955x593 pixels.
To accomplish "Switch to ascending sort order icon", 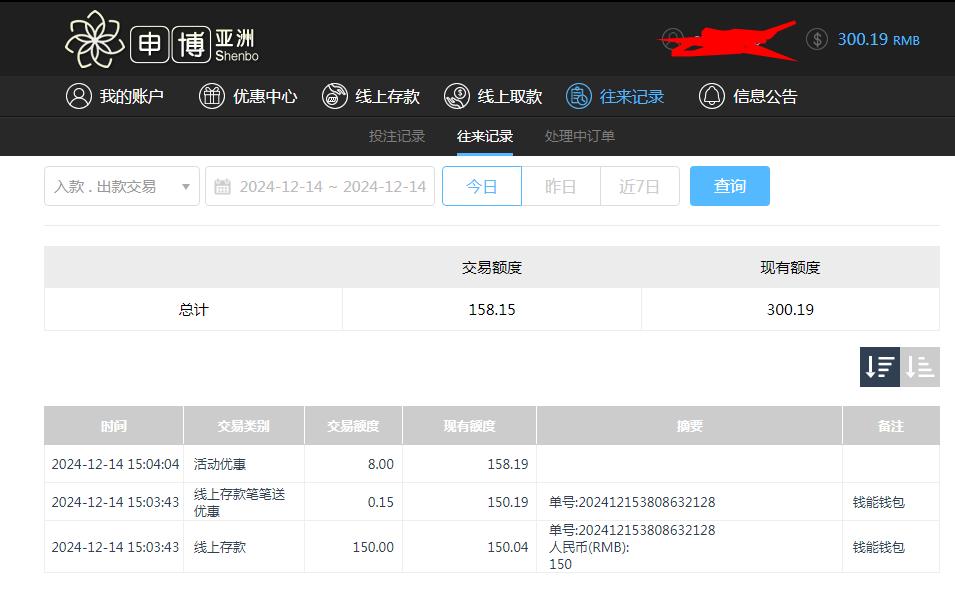I will coord(921,367).
